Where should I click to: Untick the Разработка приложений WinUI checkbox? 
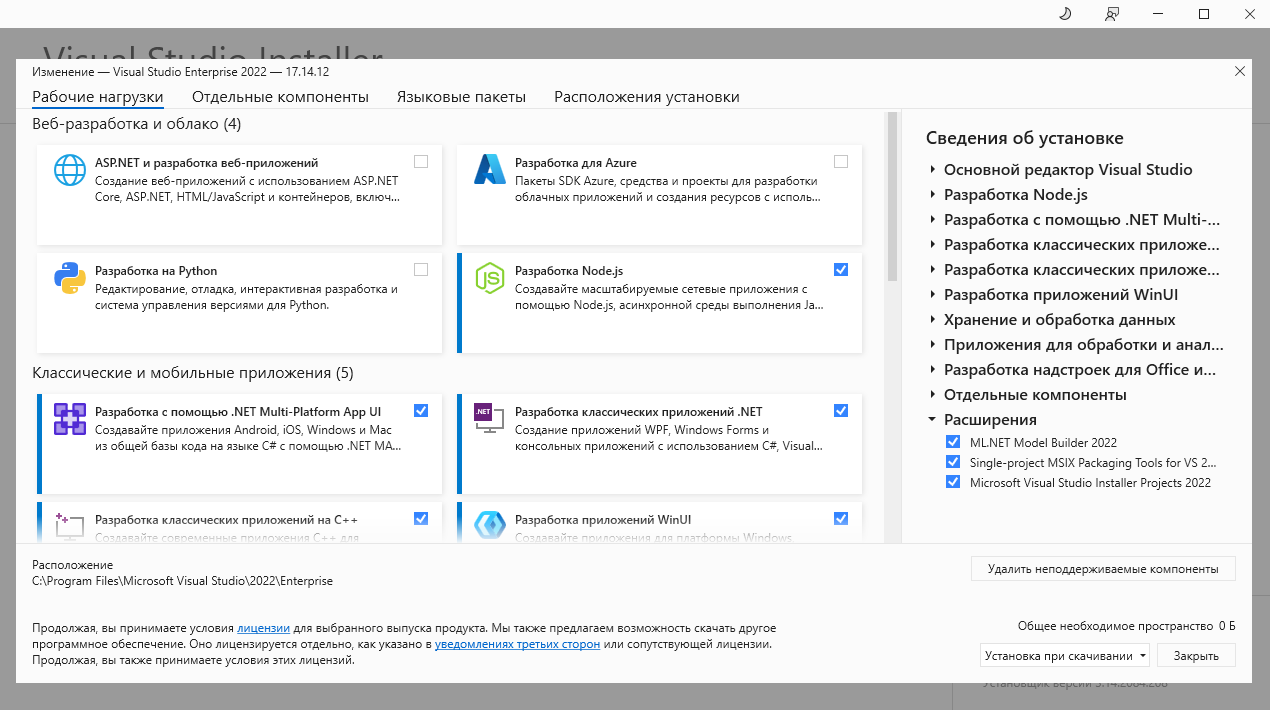tap(841, 518)
